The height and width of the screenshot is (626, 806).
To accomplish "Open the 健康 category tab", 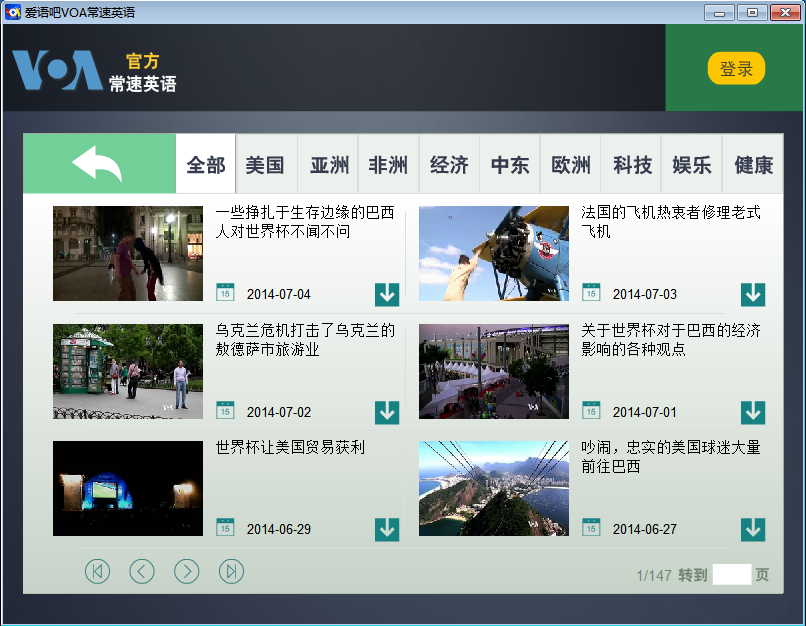I will (x=753, y=164).
